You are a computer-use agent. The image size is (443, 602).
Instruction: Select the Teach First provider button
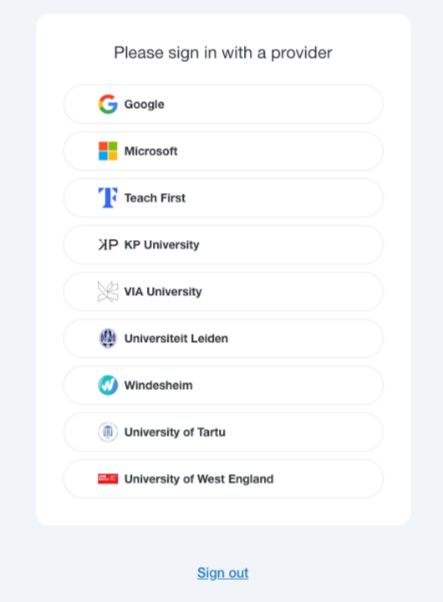click(223, 198)
